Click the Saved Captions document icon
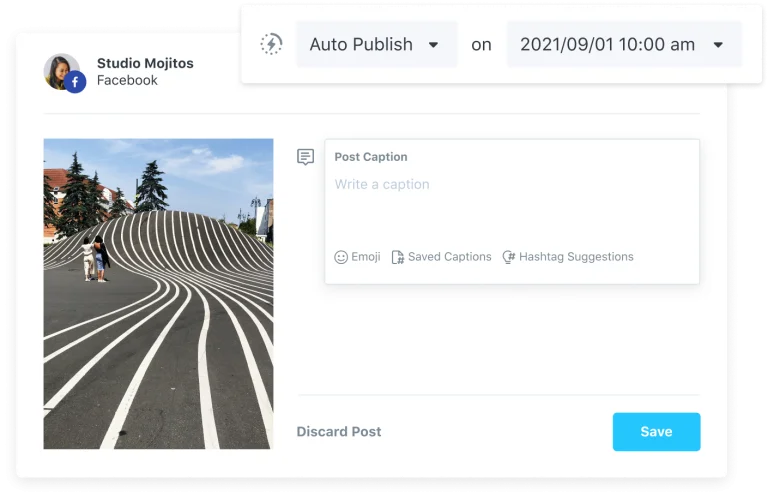The width and height of the screenshot is (768, 497). click(x=398, y=257)
